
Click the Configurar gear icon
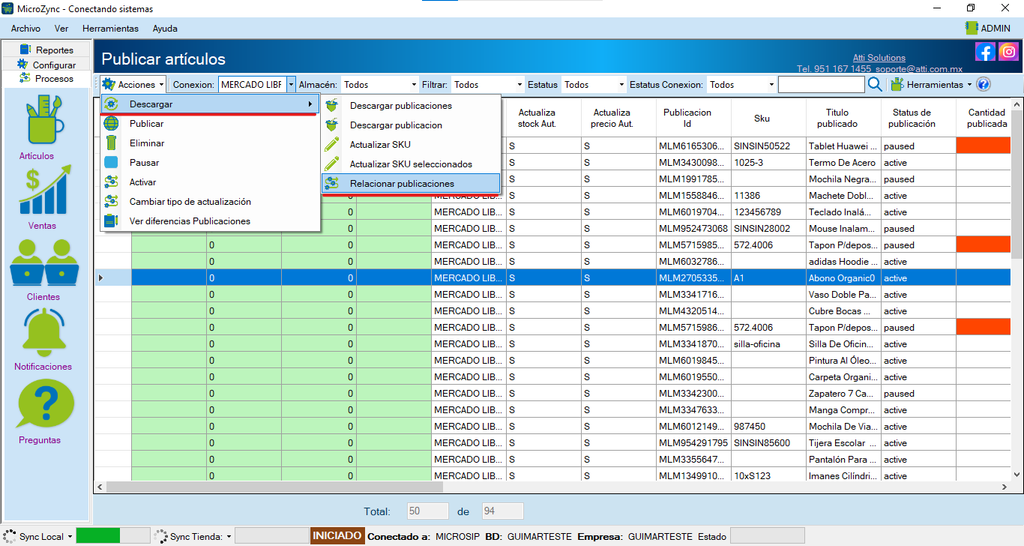(23, 64)
